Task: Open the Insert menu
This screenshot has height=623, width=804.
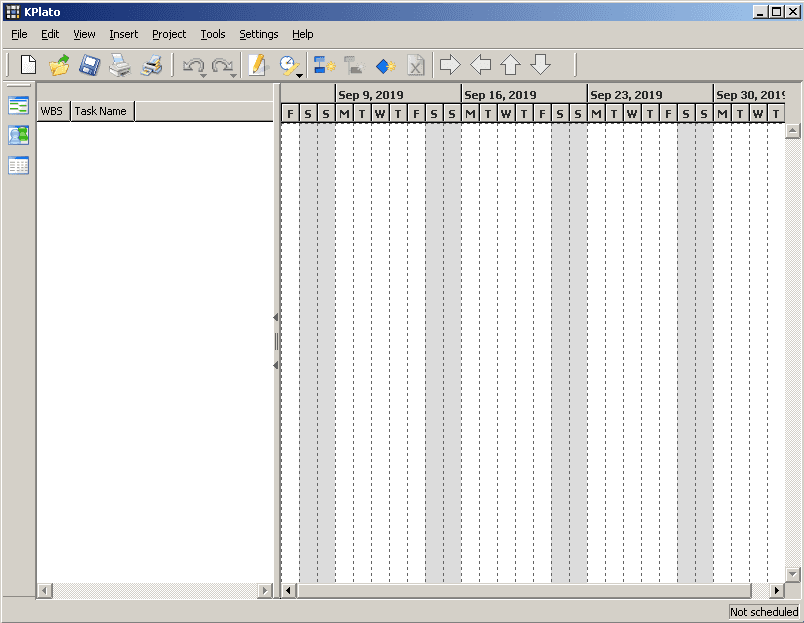Action: pyautogui.click(x=124, y=34)
